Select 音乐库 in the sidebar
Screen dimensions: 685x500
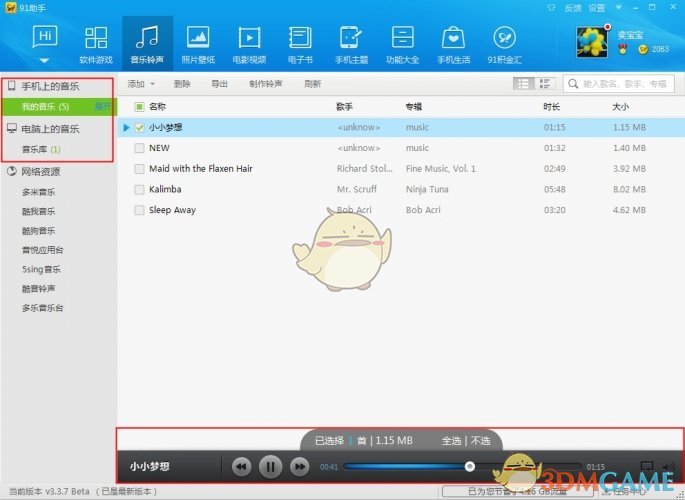tap(35, 149)
